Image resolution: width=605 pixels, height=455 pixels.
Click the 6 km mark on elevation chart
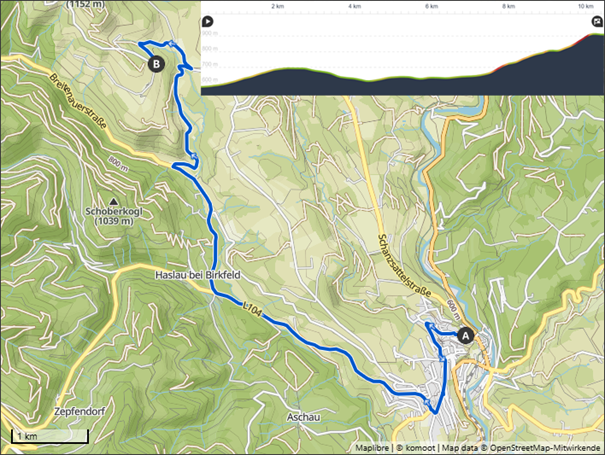tap(431, 6)
